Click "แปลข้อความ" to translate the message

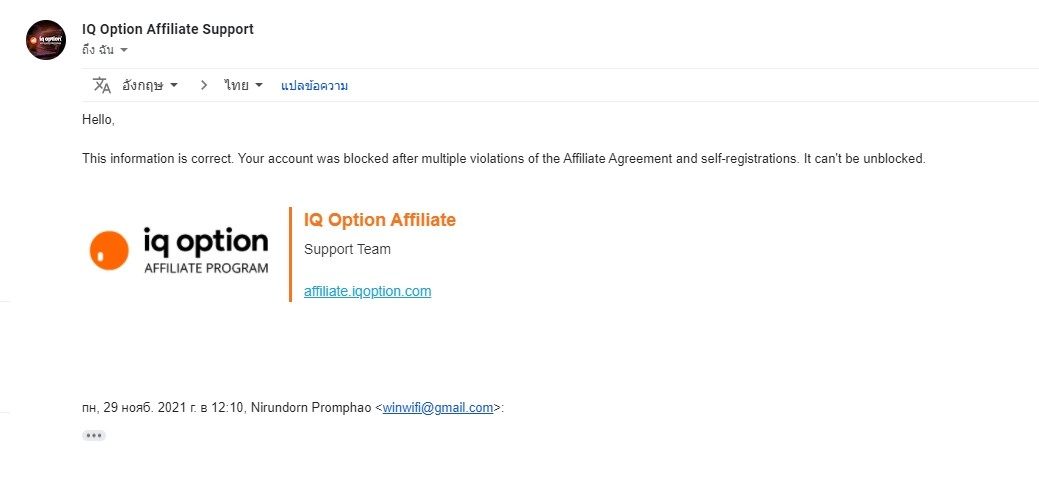(x=314, y=86)
